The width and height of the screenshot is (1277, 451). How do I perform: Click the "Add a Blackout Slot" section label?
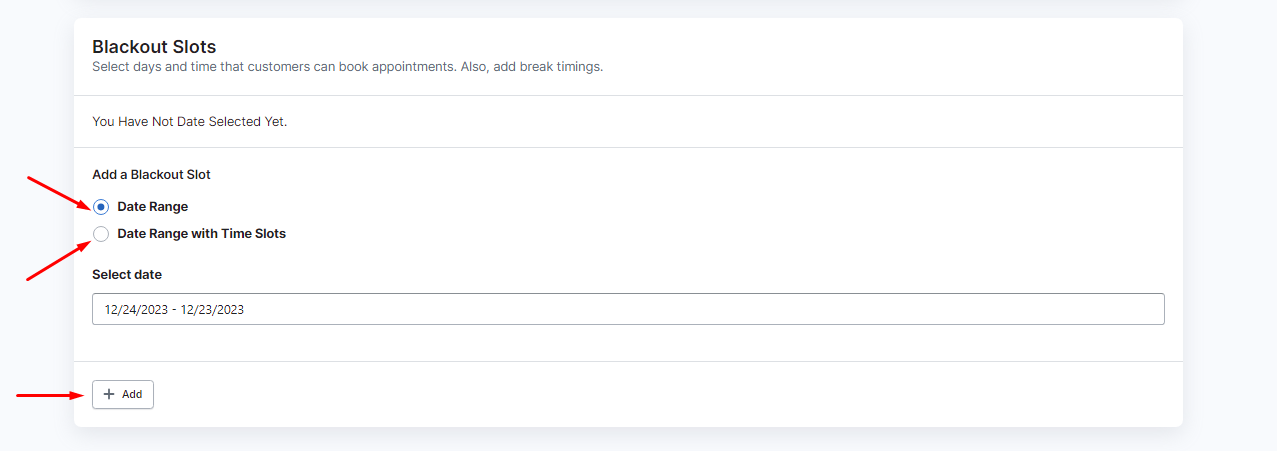[x=152, y=174]
